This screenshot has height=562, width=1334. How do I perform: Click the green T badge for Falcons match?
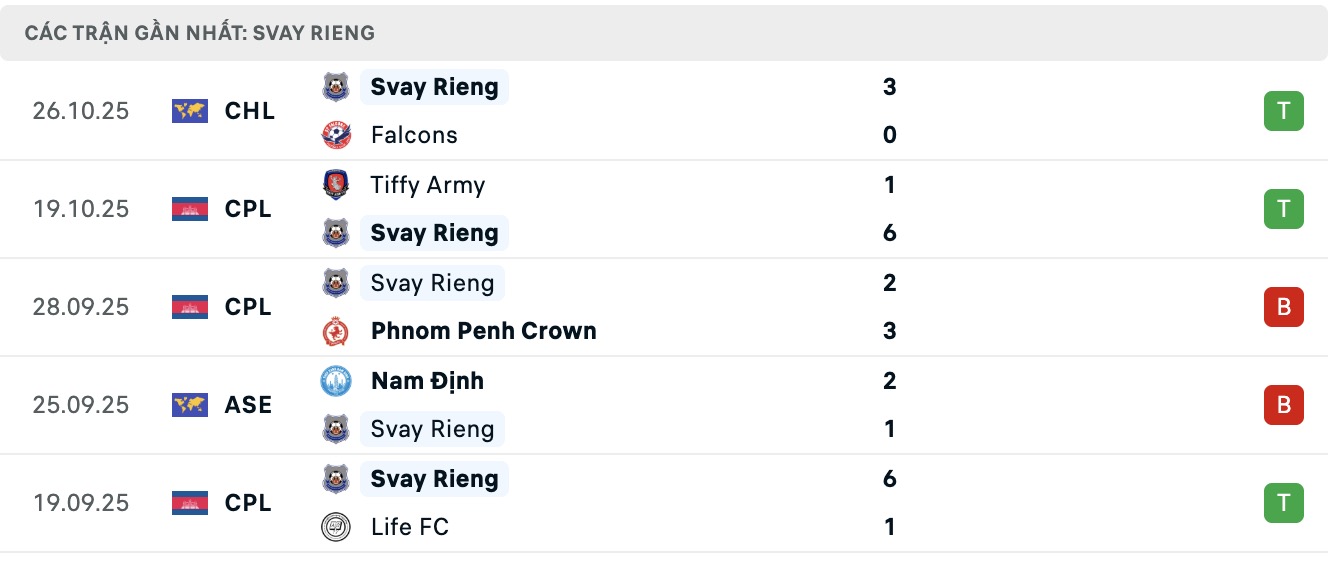tap(1283, 111)
